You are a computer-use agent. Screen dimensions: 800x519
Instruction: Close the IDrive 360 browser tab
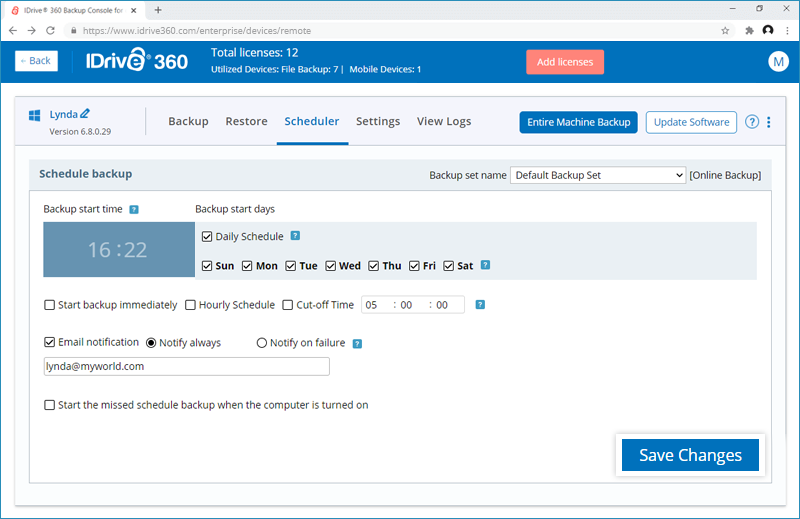[134, 10]
